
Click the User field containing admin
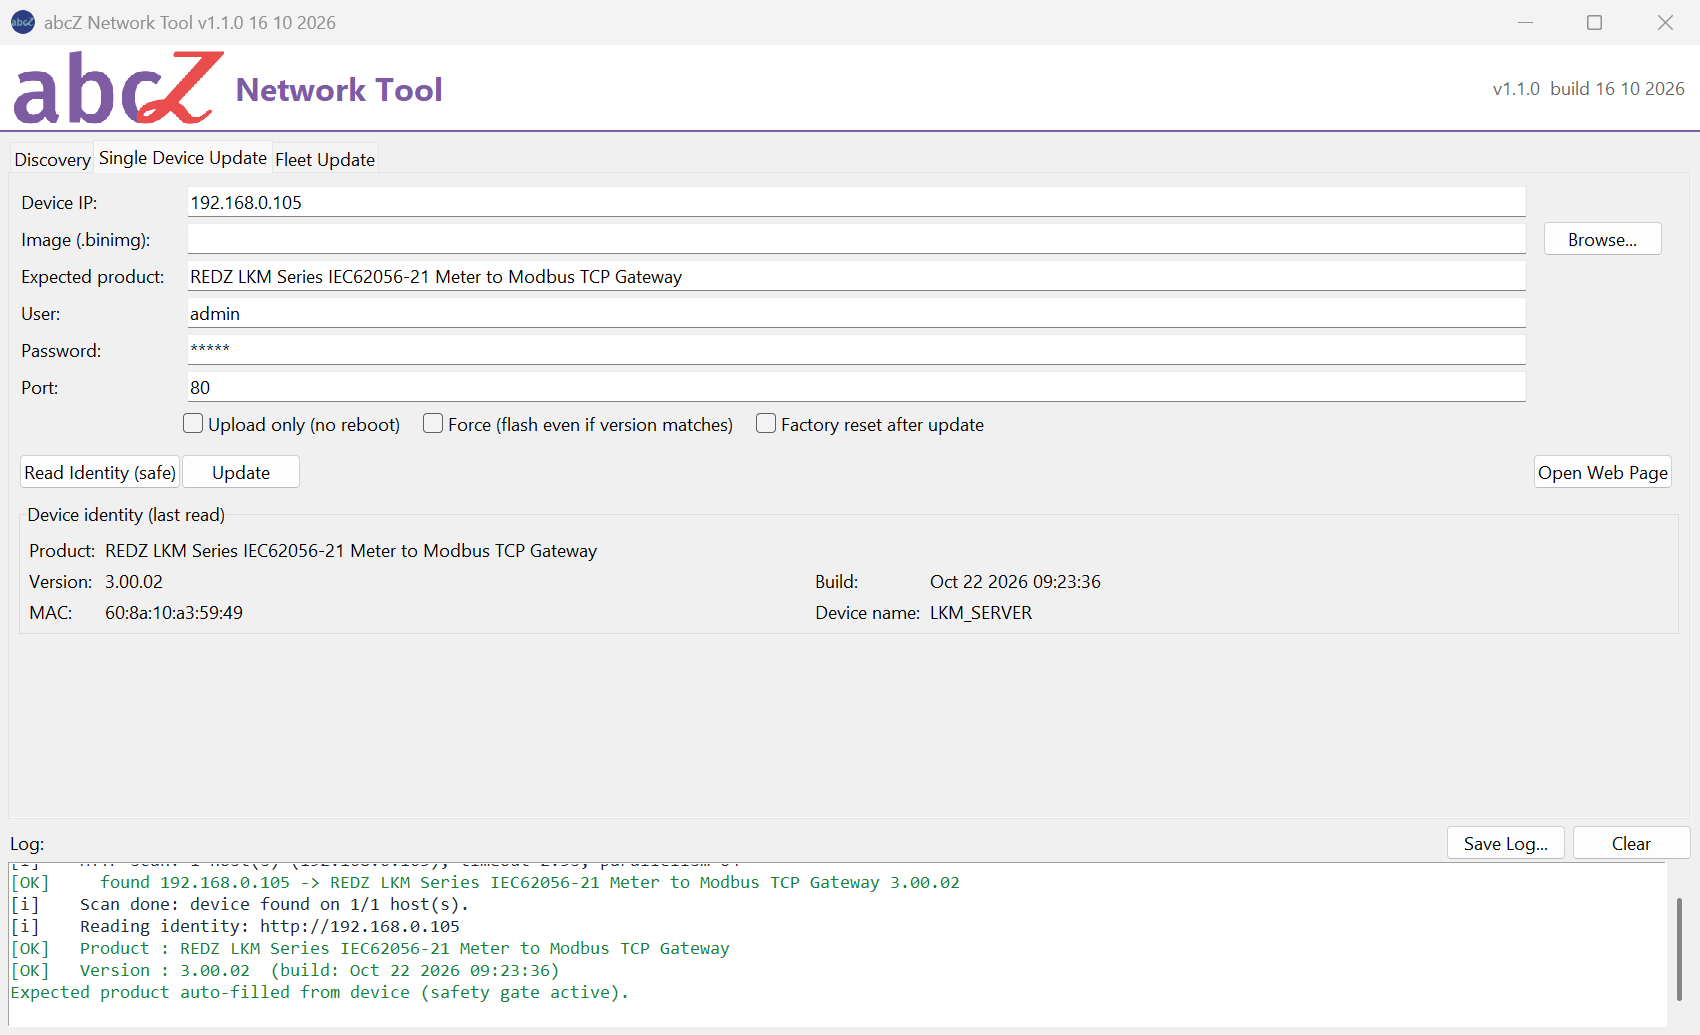[856, 313]
